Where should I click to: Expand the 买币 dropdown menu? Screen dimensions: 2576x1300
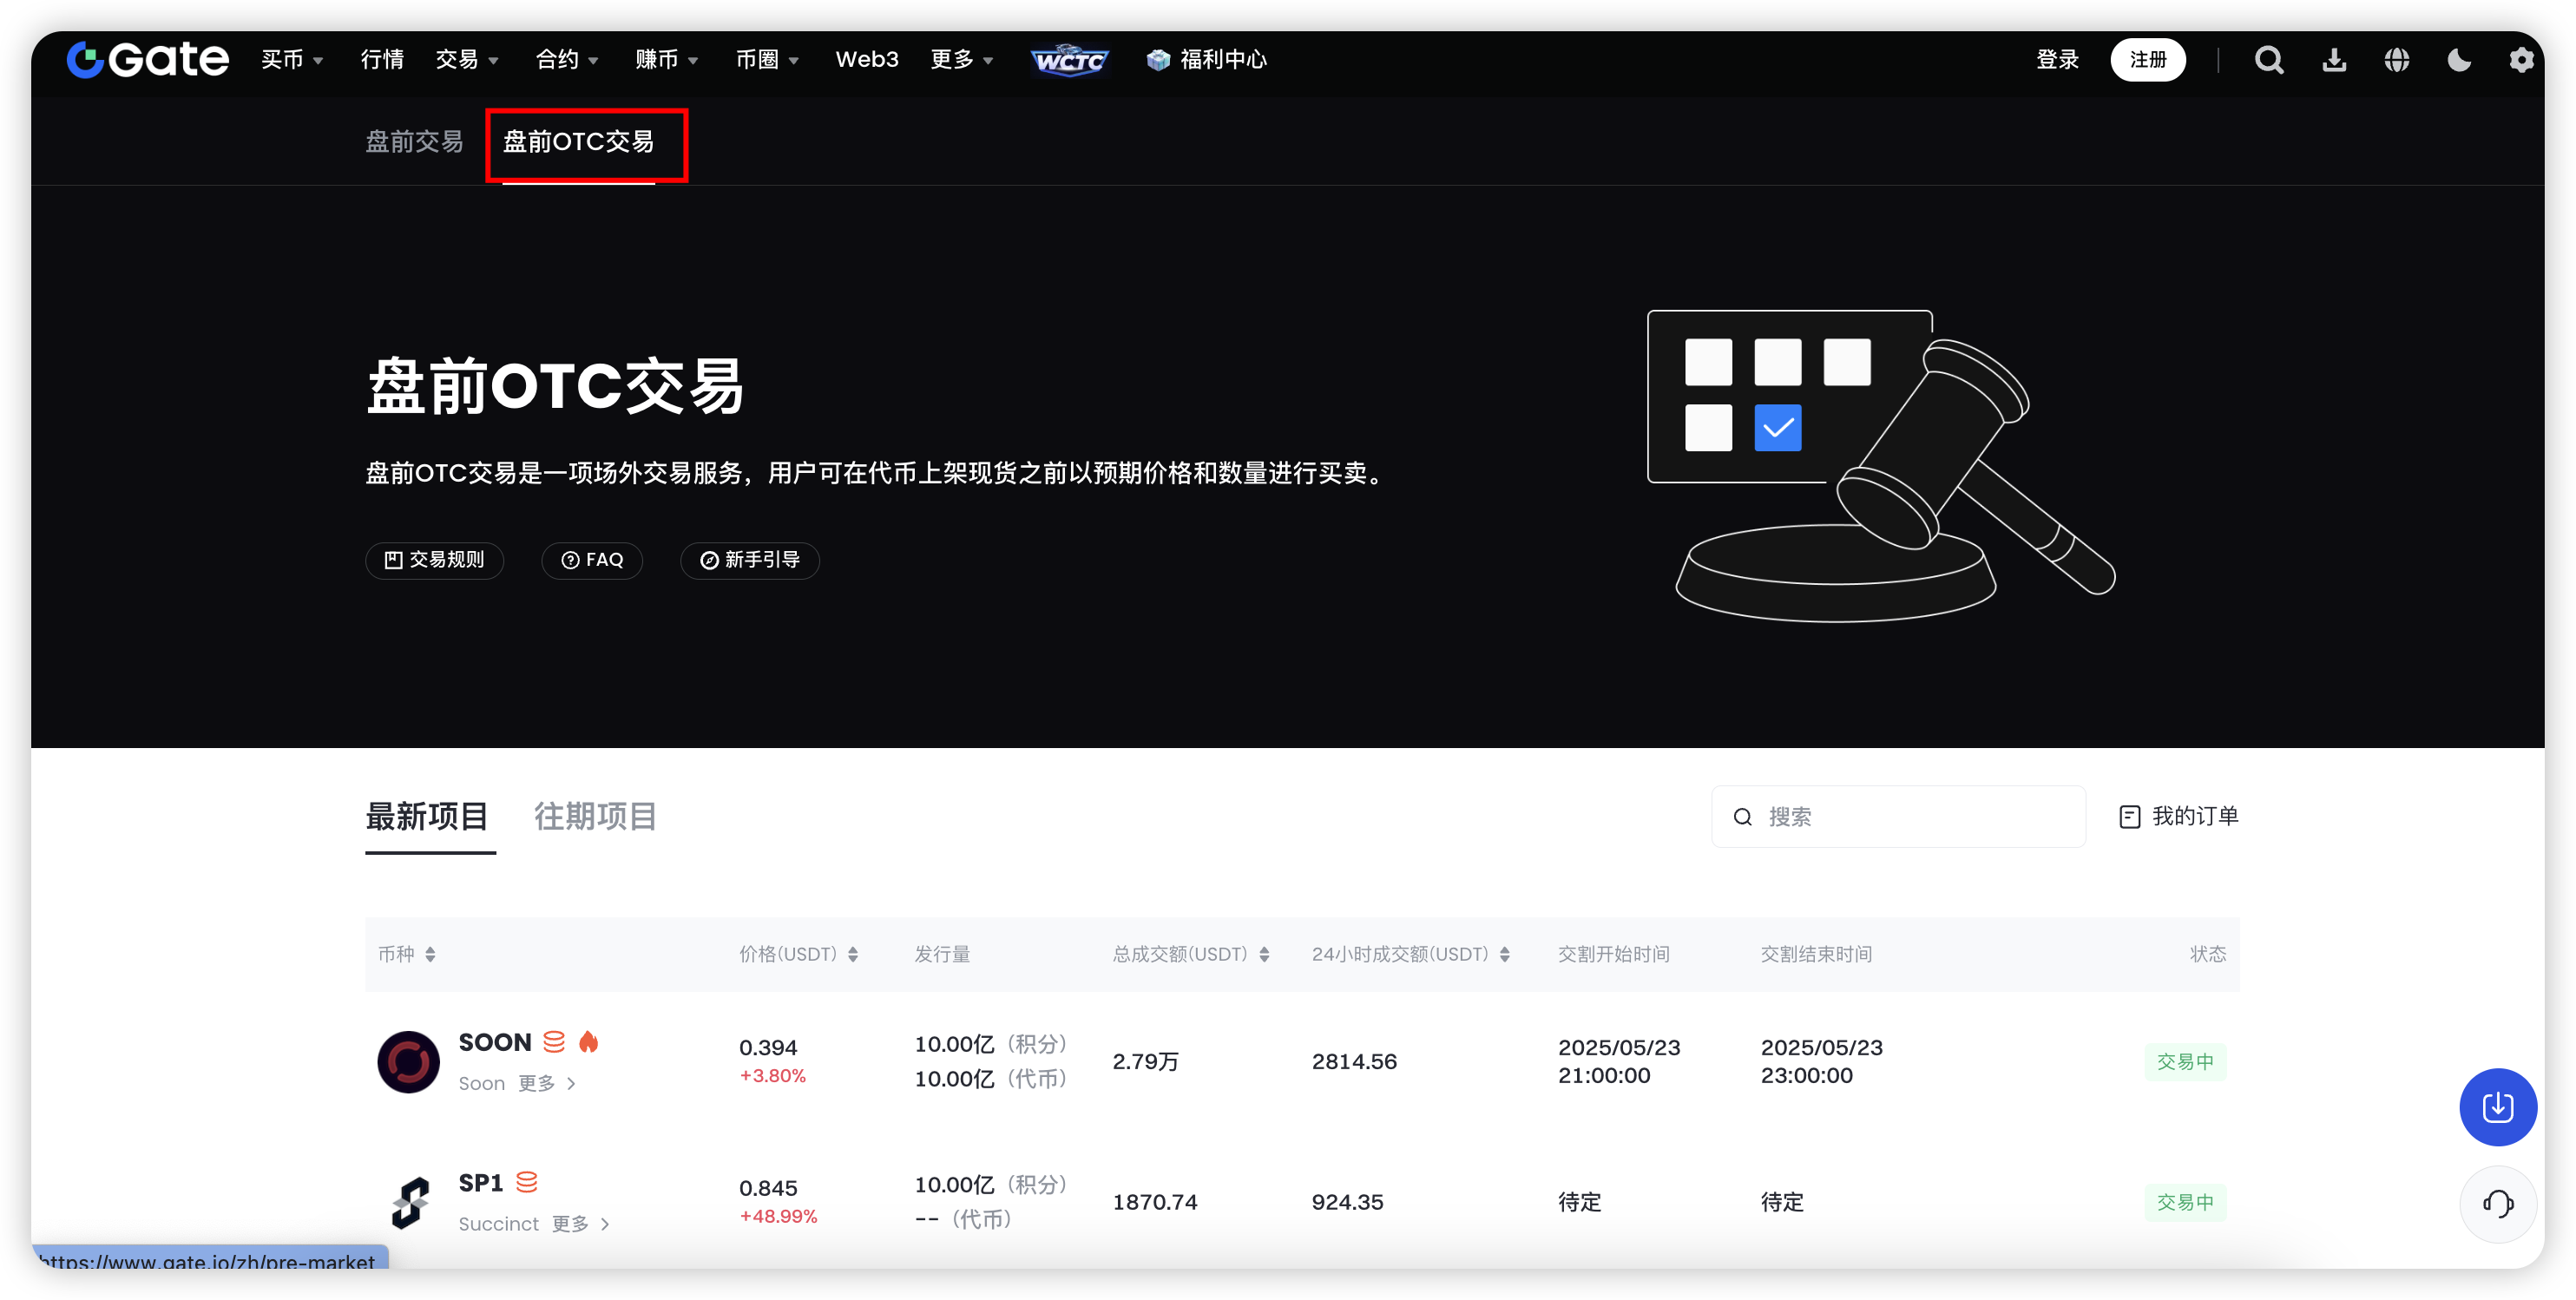[292, 60]
